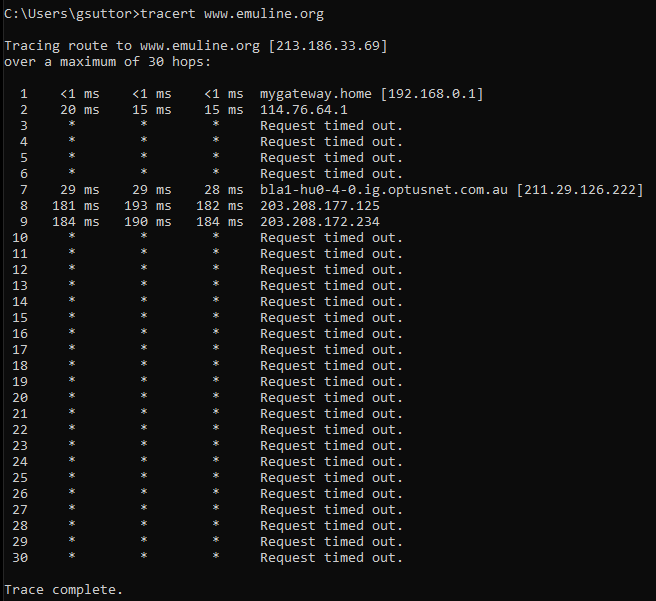Click IP address 114.76.64.1 on hop 2

[x=303, y=110]
